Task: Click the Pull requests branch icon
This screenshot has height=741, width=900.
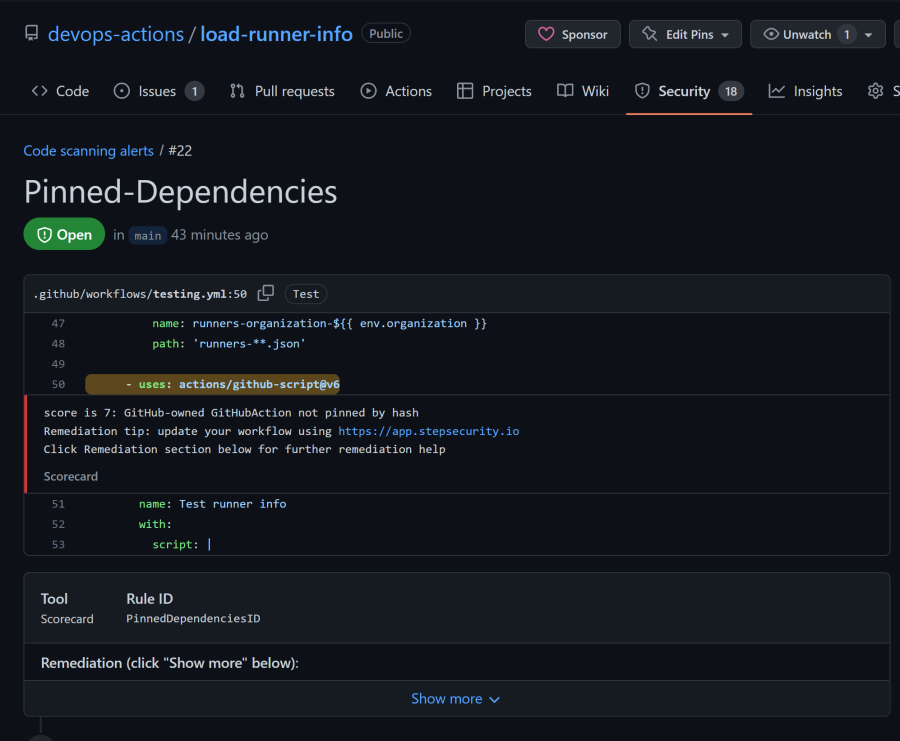Action: [237, 91]
